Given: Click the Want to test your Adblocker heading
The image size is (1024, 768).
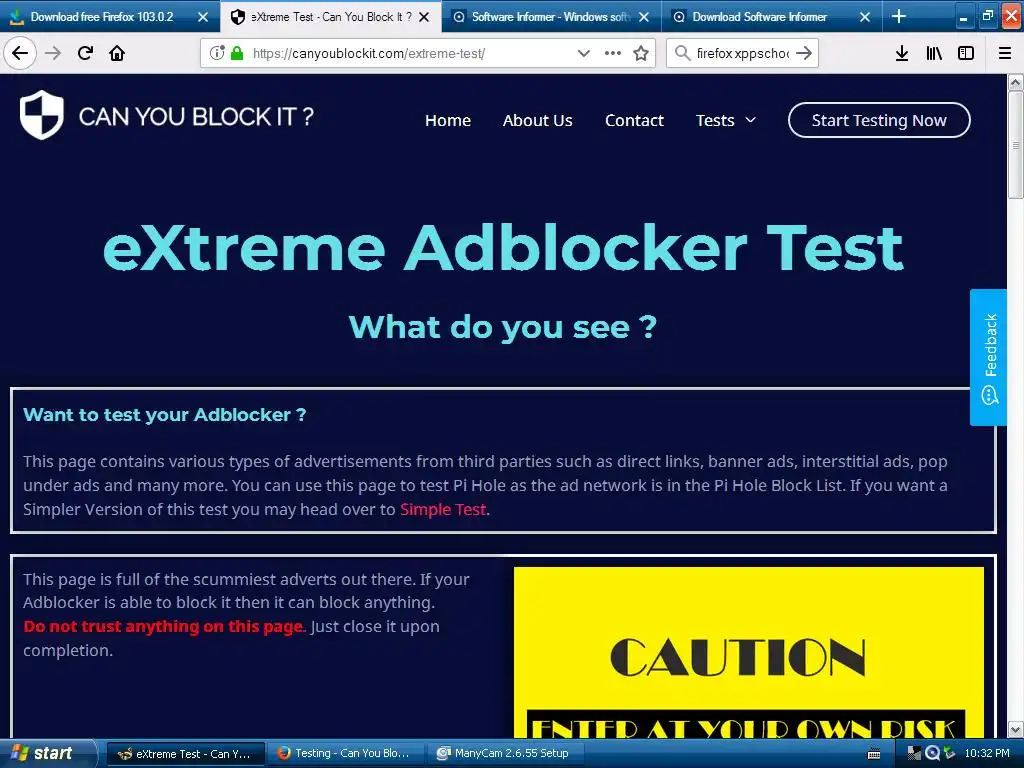Looking at the screenshot, I should [165, 415].
